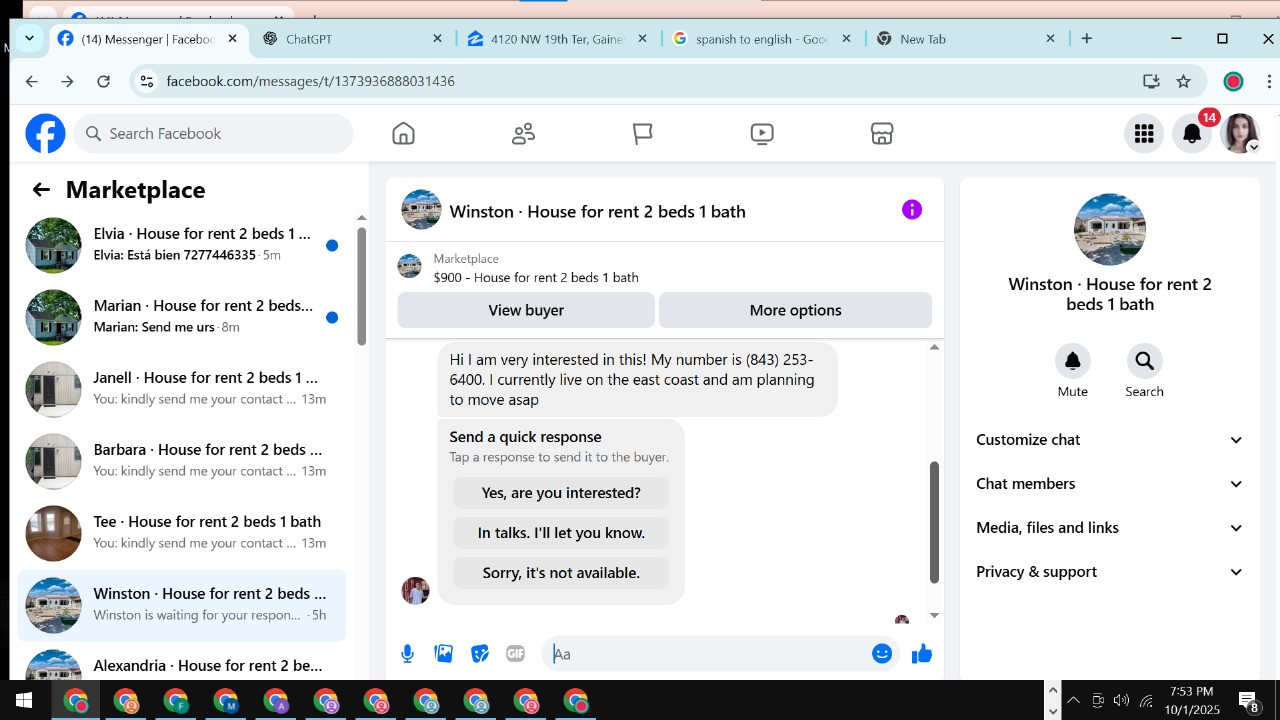Expand Chat members section
This screenshot has height=720, width=1280.
[x=1110, y=484]
